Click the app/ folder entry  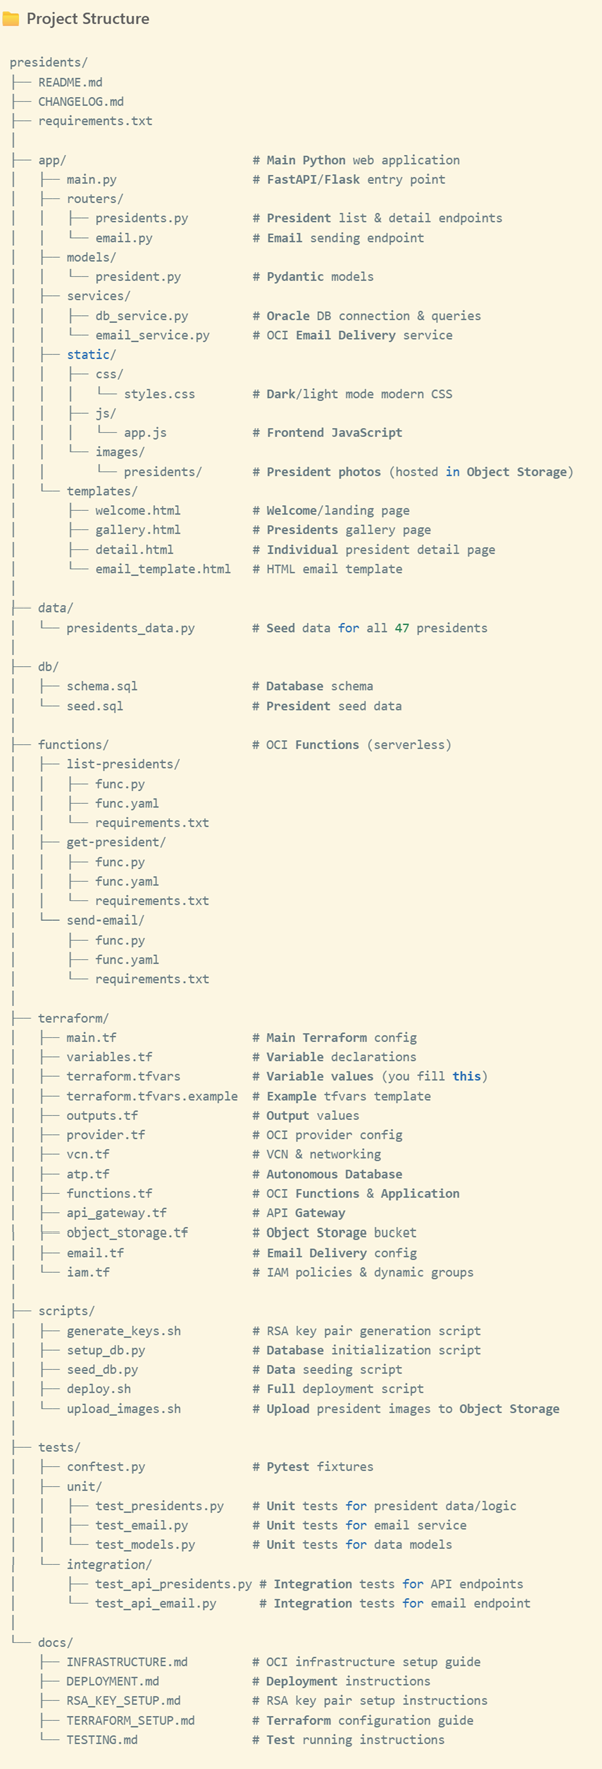tap(52, 160)
